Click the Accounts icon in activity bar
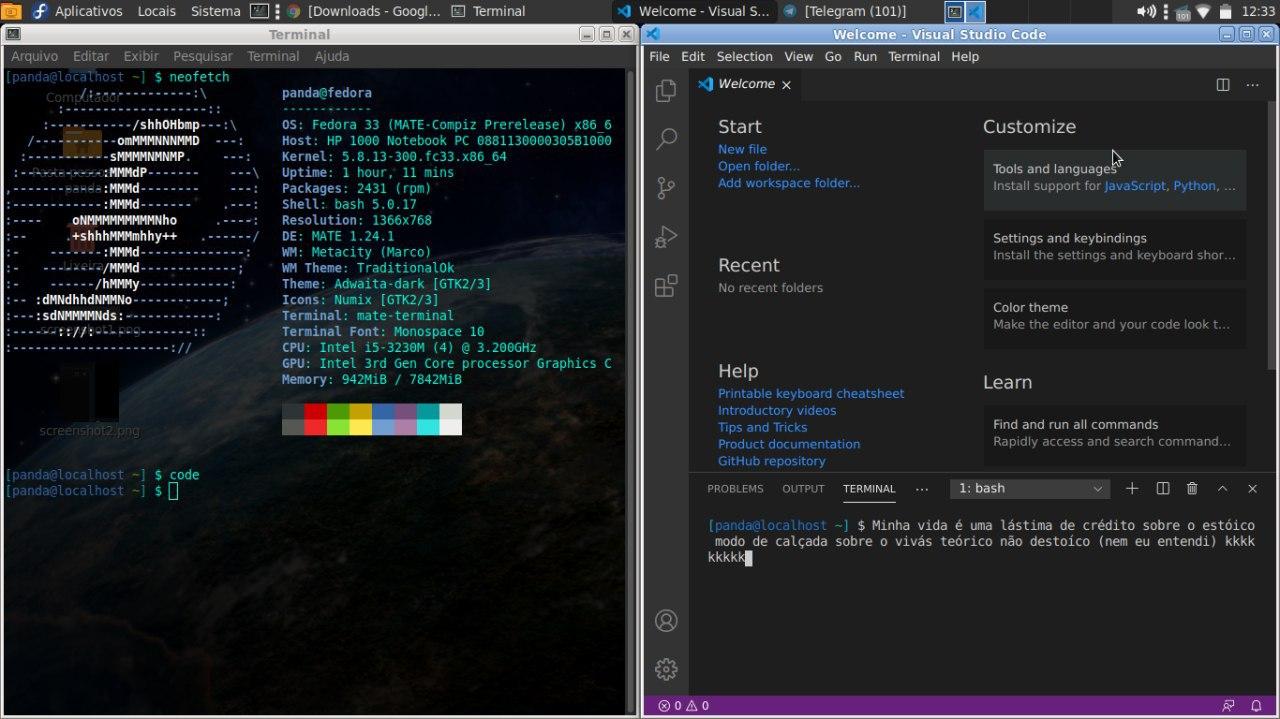Viewport: 1280px width, 719px height. [666, 621]
